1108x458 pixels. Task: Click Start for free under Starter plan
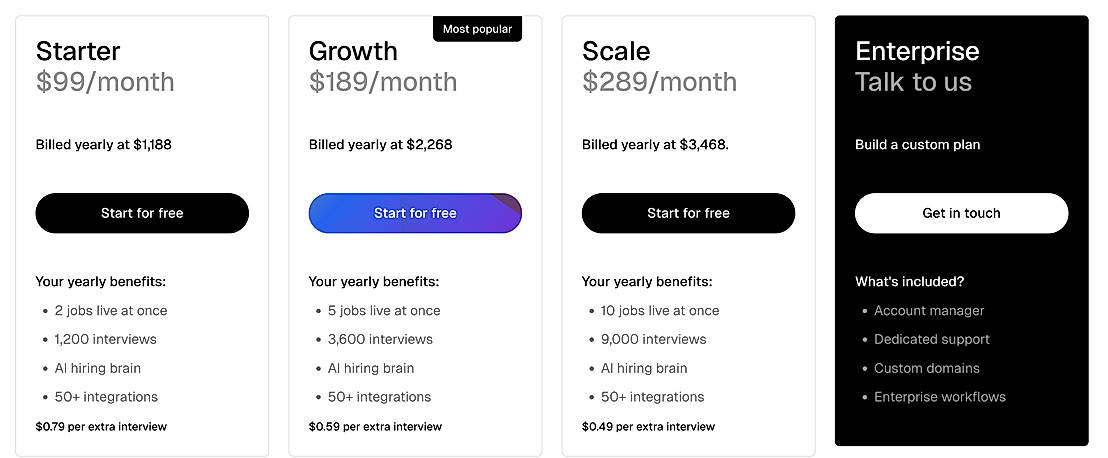click(x=142, y=213)
